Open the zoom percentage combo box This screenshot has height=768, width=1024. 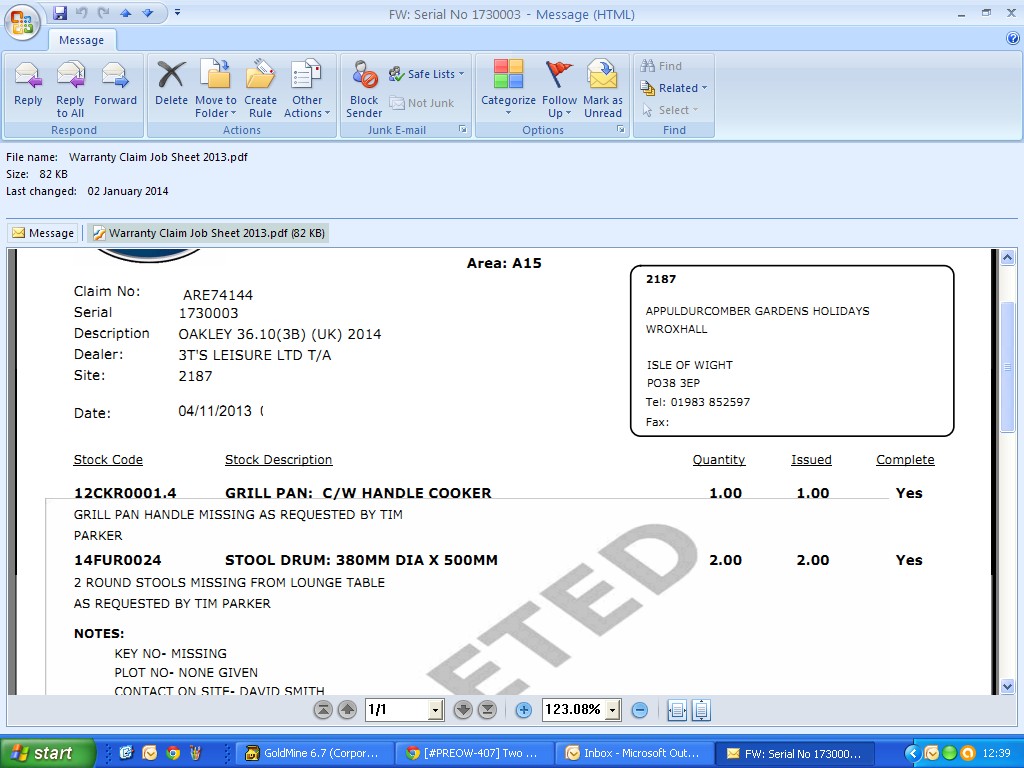point(613,710)
